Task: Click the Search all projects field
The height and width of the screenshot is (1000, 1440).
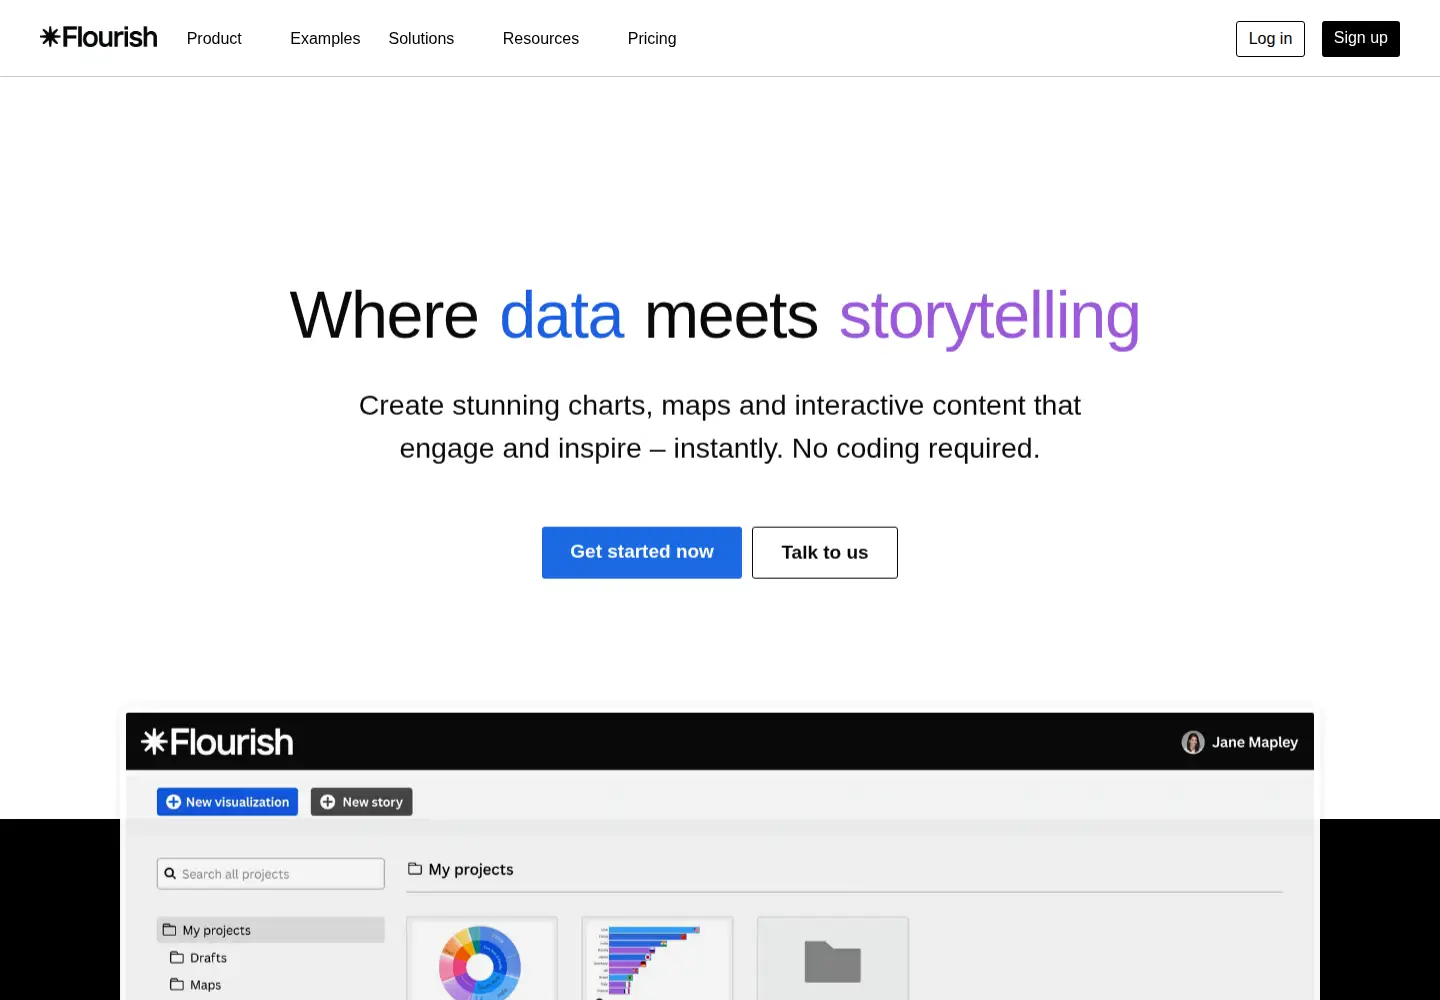Action: coord(271,874)
